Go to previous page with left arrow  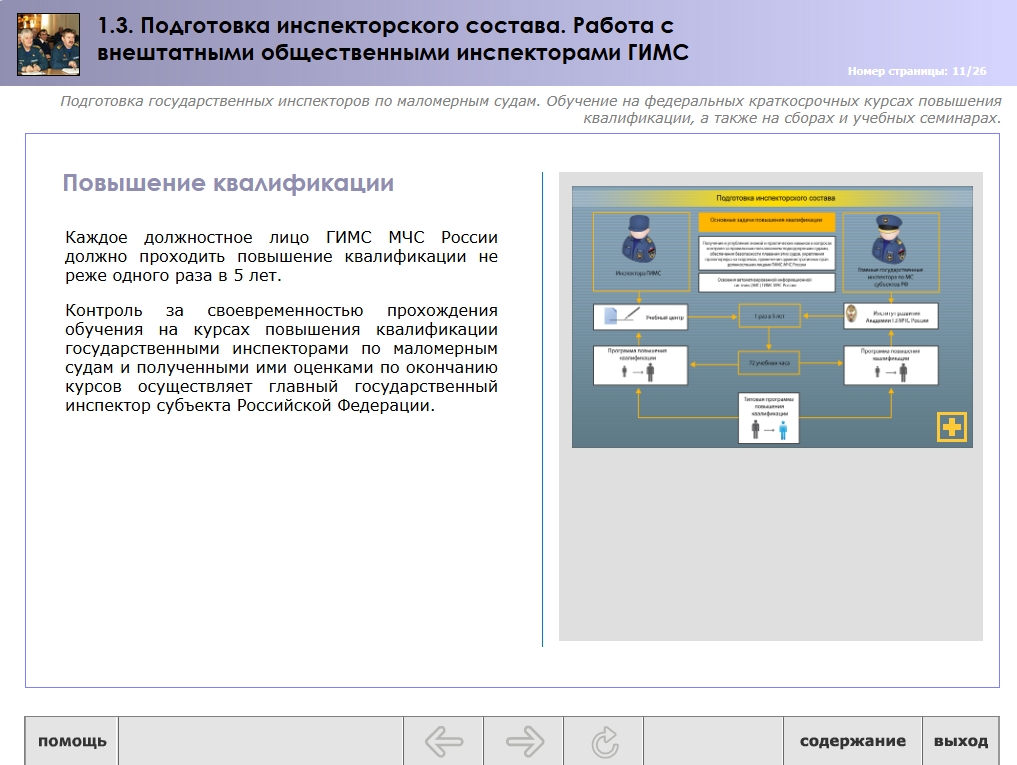point(444,741)
